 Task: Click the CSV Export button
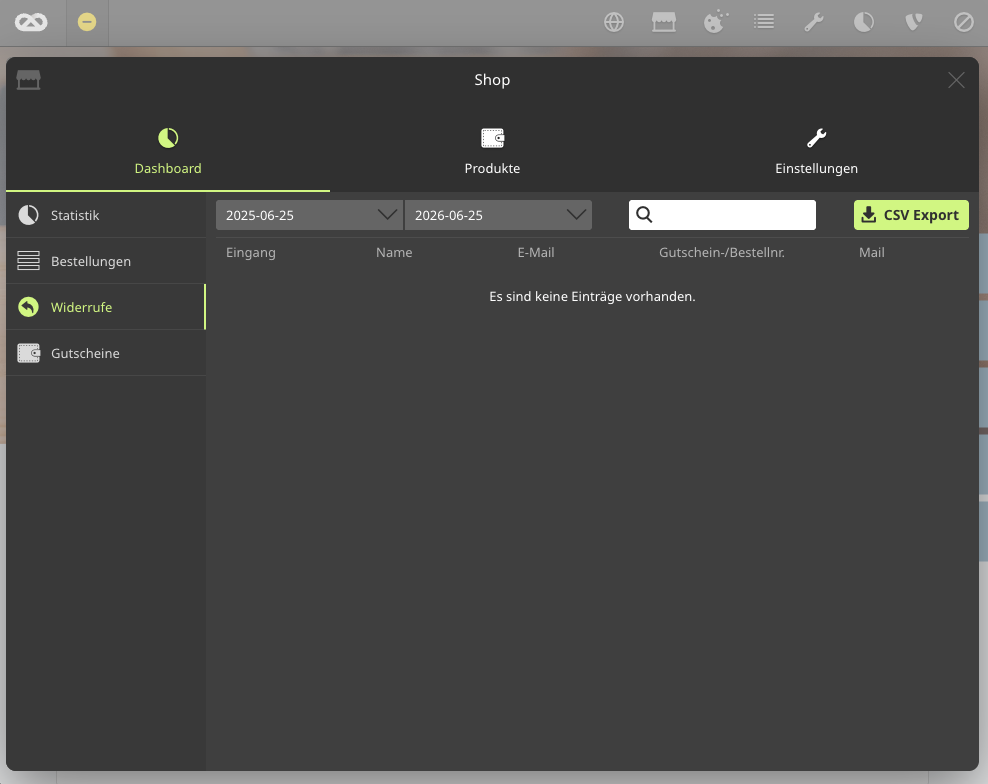[911, 215]
